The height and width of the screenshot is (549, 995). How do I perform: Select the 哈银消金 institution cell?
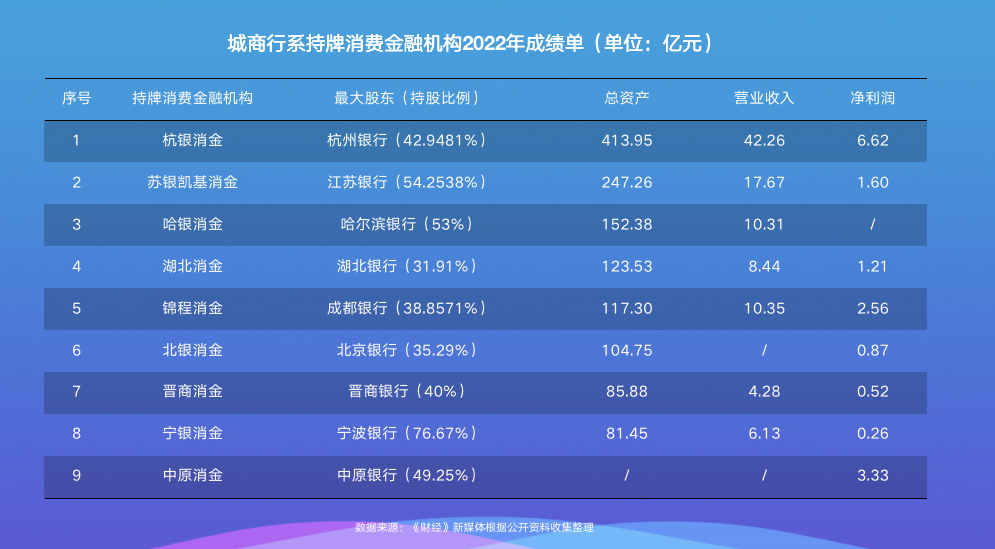tap(192, 224)
